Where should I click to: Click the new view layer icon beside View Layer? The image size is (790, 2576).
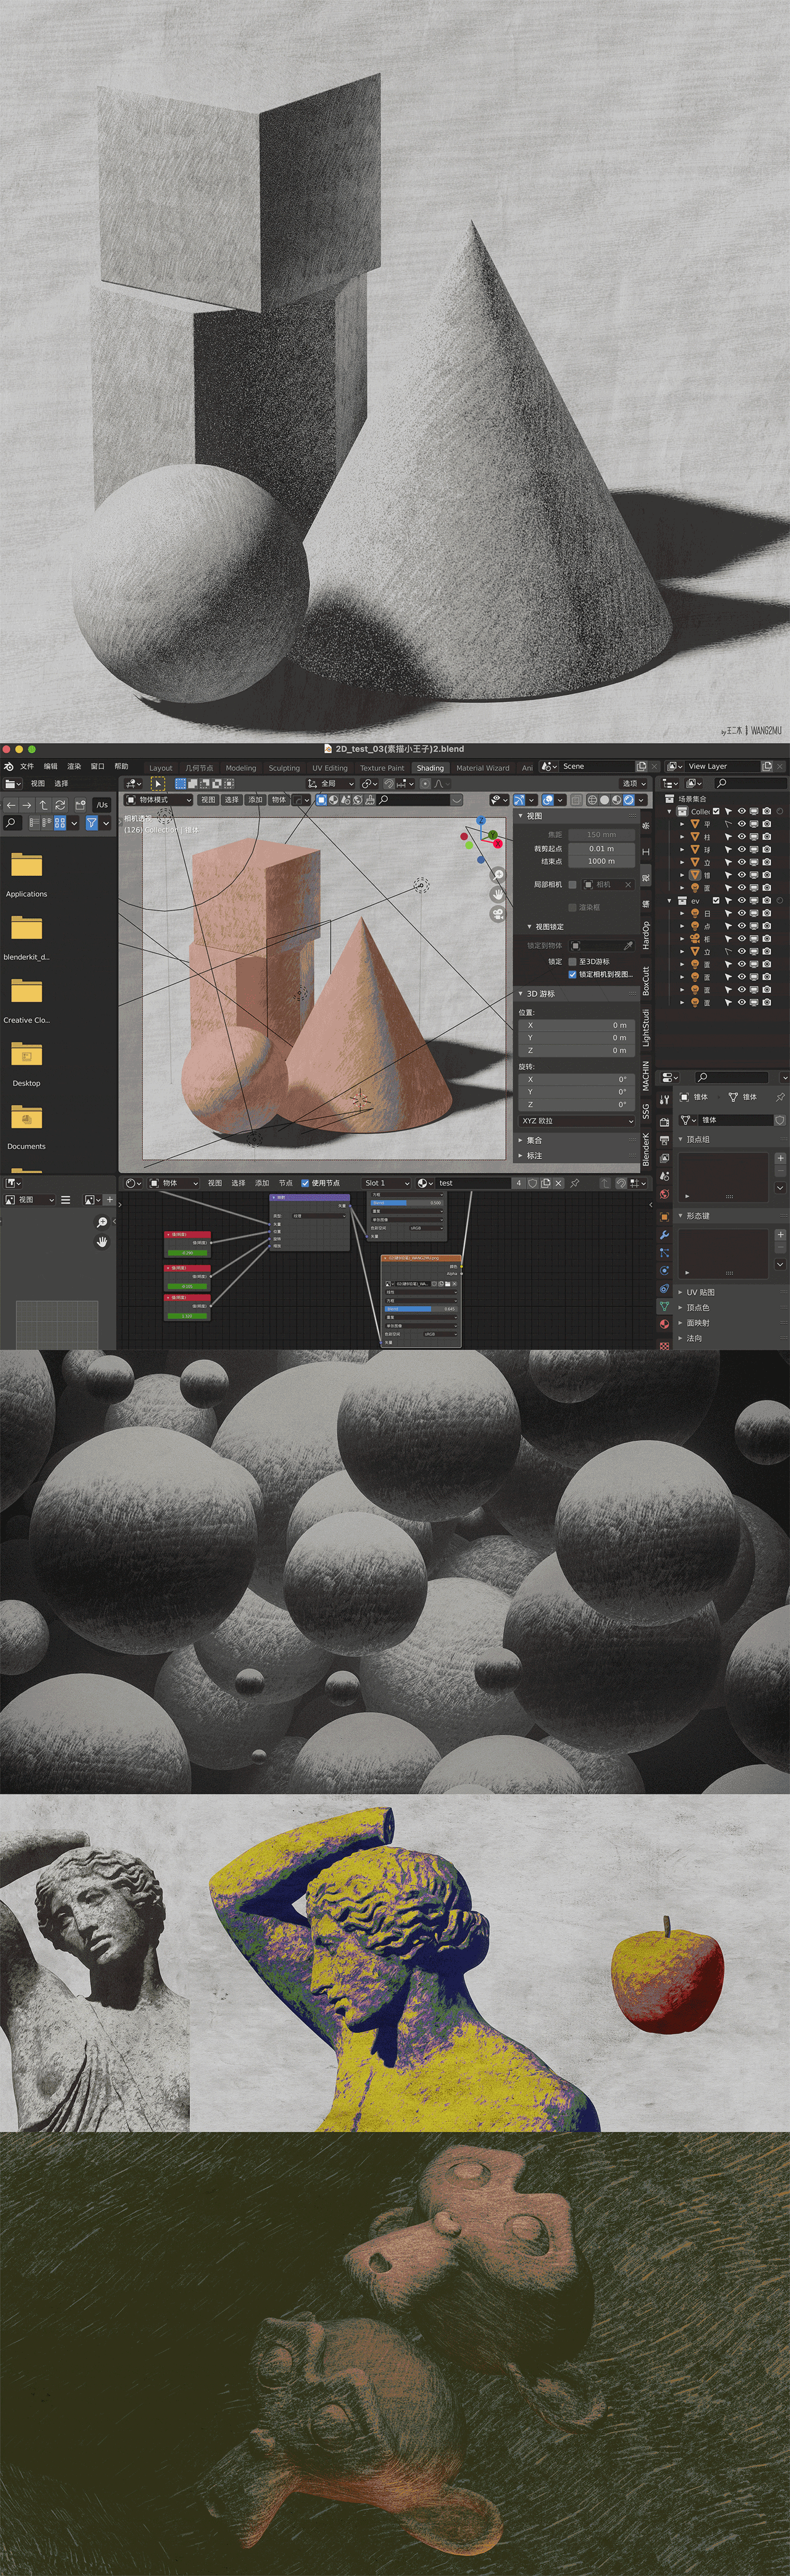tap(767, 766)
